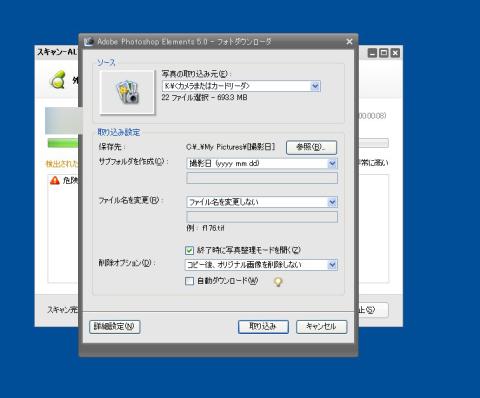
Task: Click the example filename f176.tif text
Action: click(205, 228)
